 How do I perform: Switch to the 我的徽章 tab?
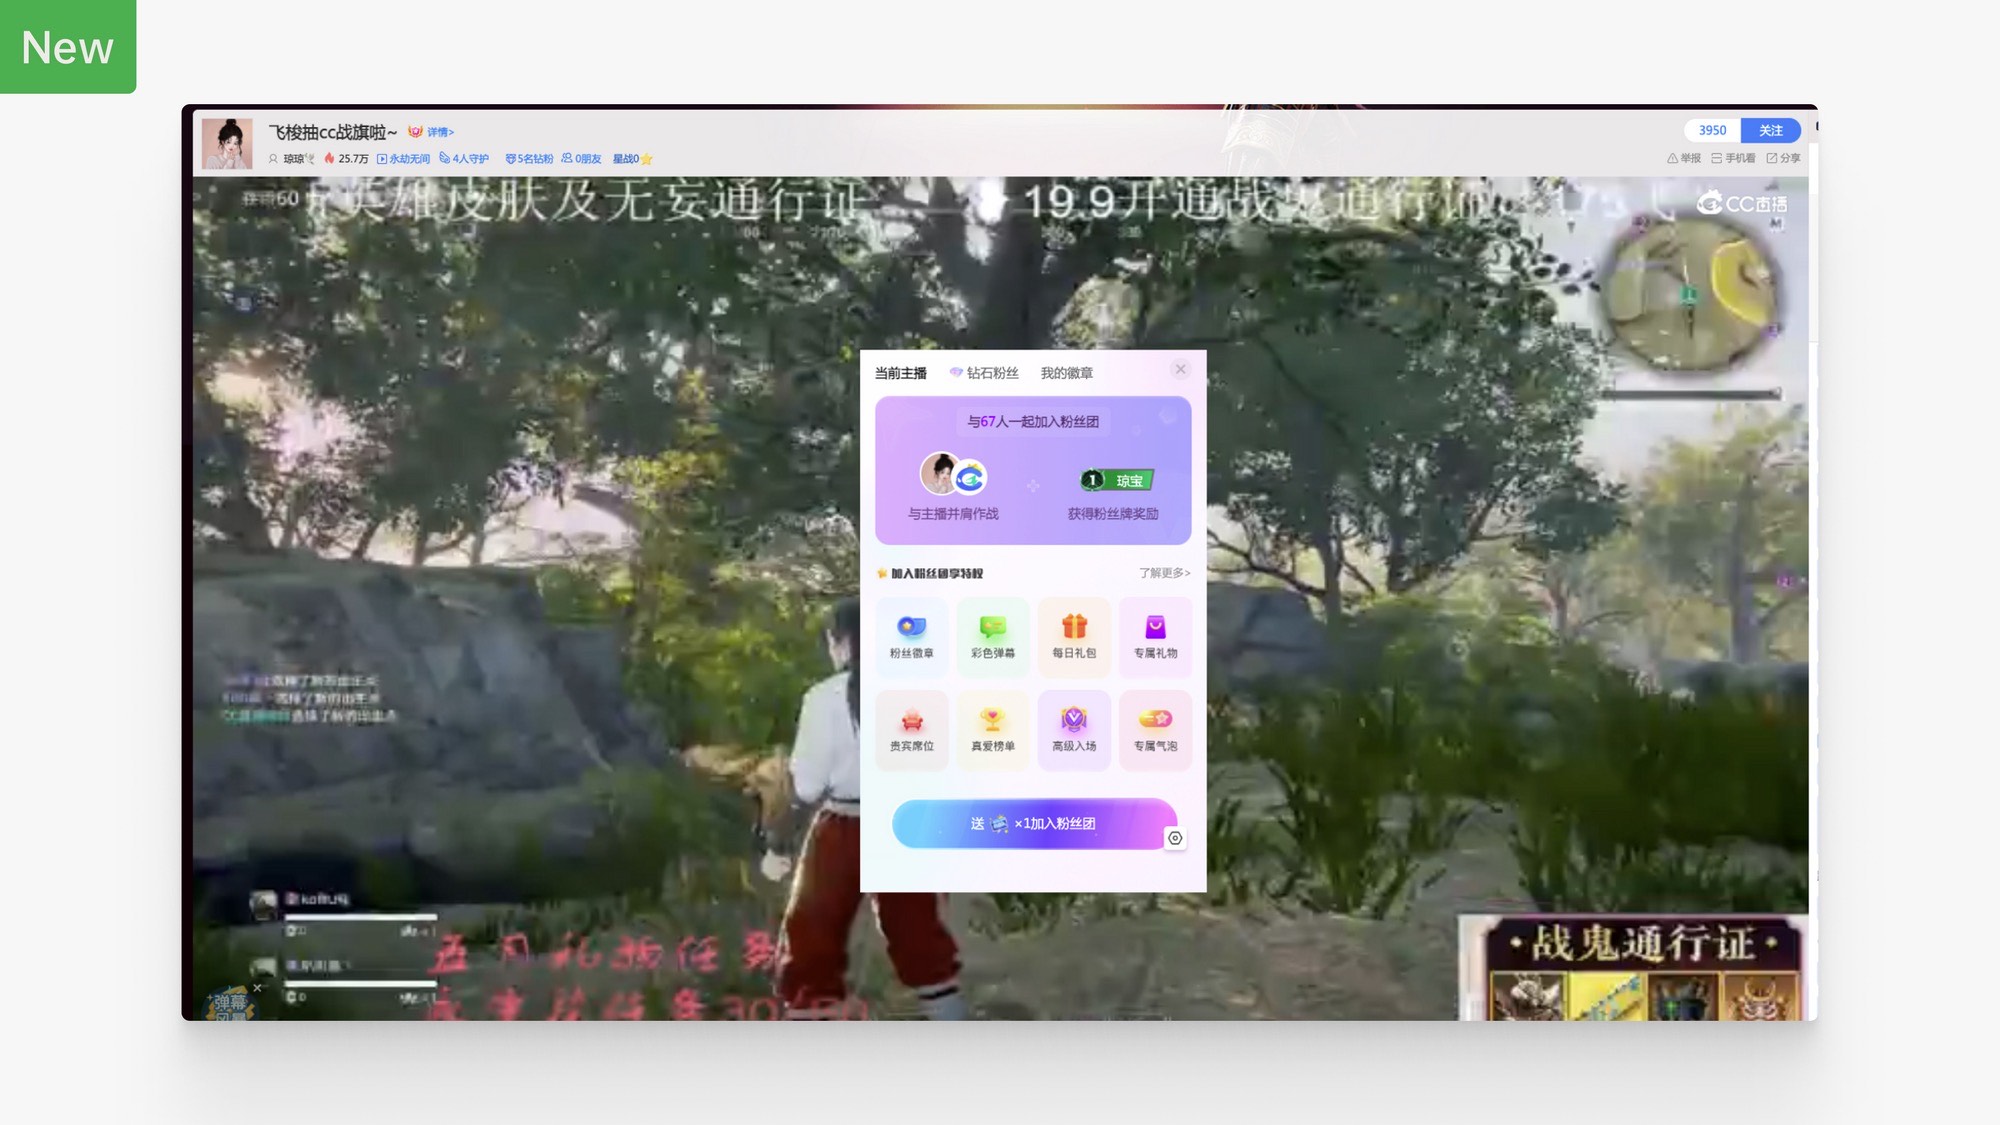[1067, 373]
